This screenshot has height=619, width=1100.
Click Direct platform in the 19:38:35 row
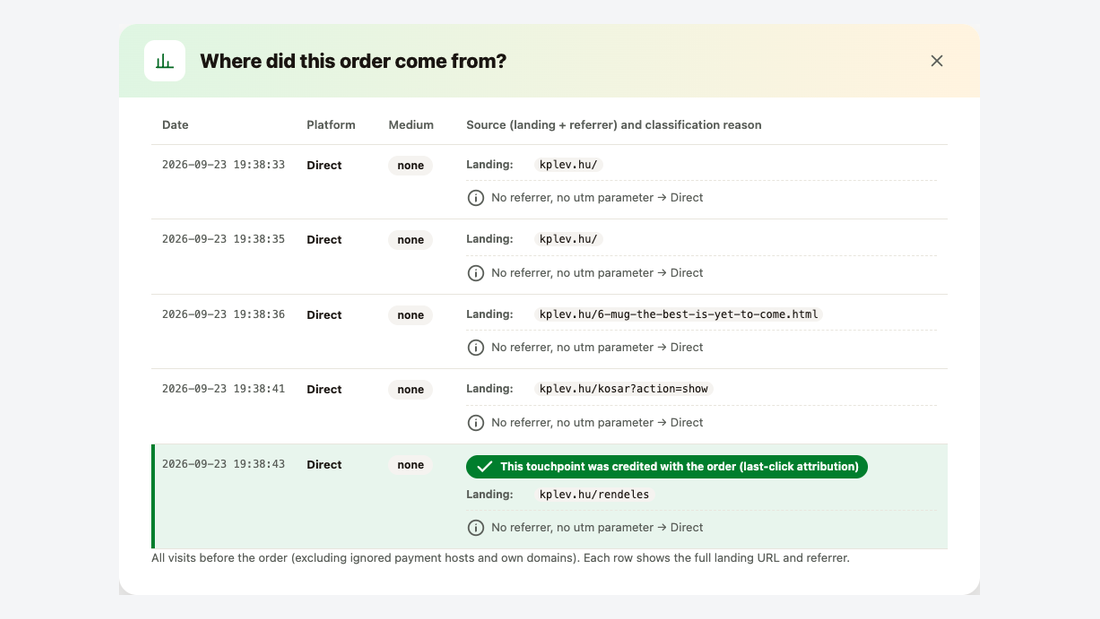click(x=324, y=240)
